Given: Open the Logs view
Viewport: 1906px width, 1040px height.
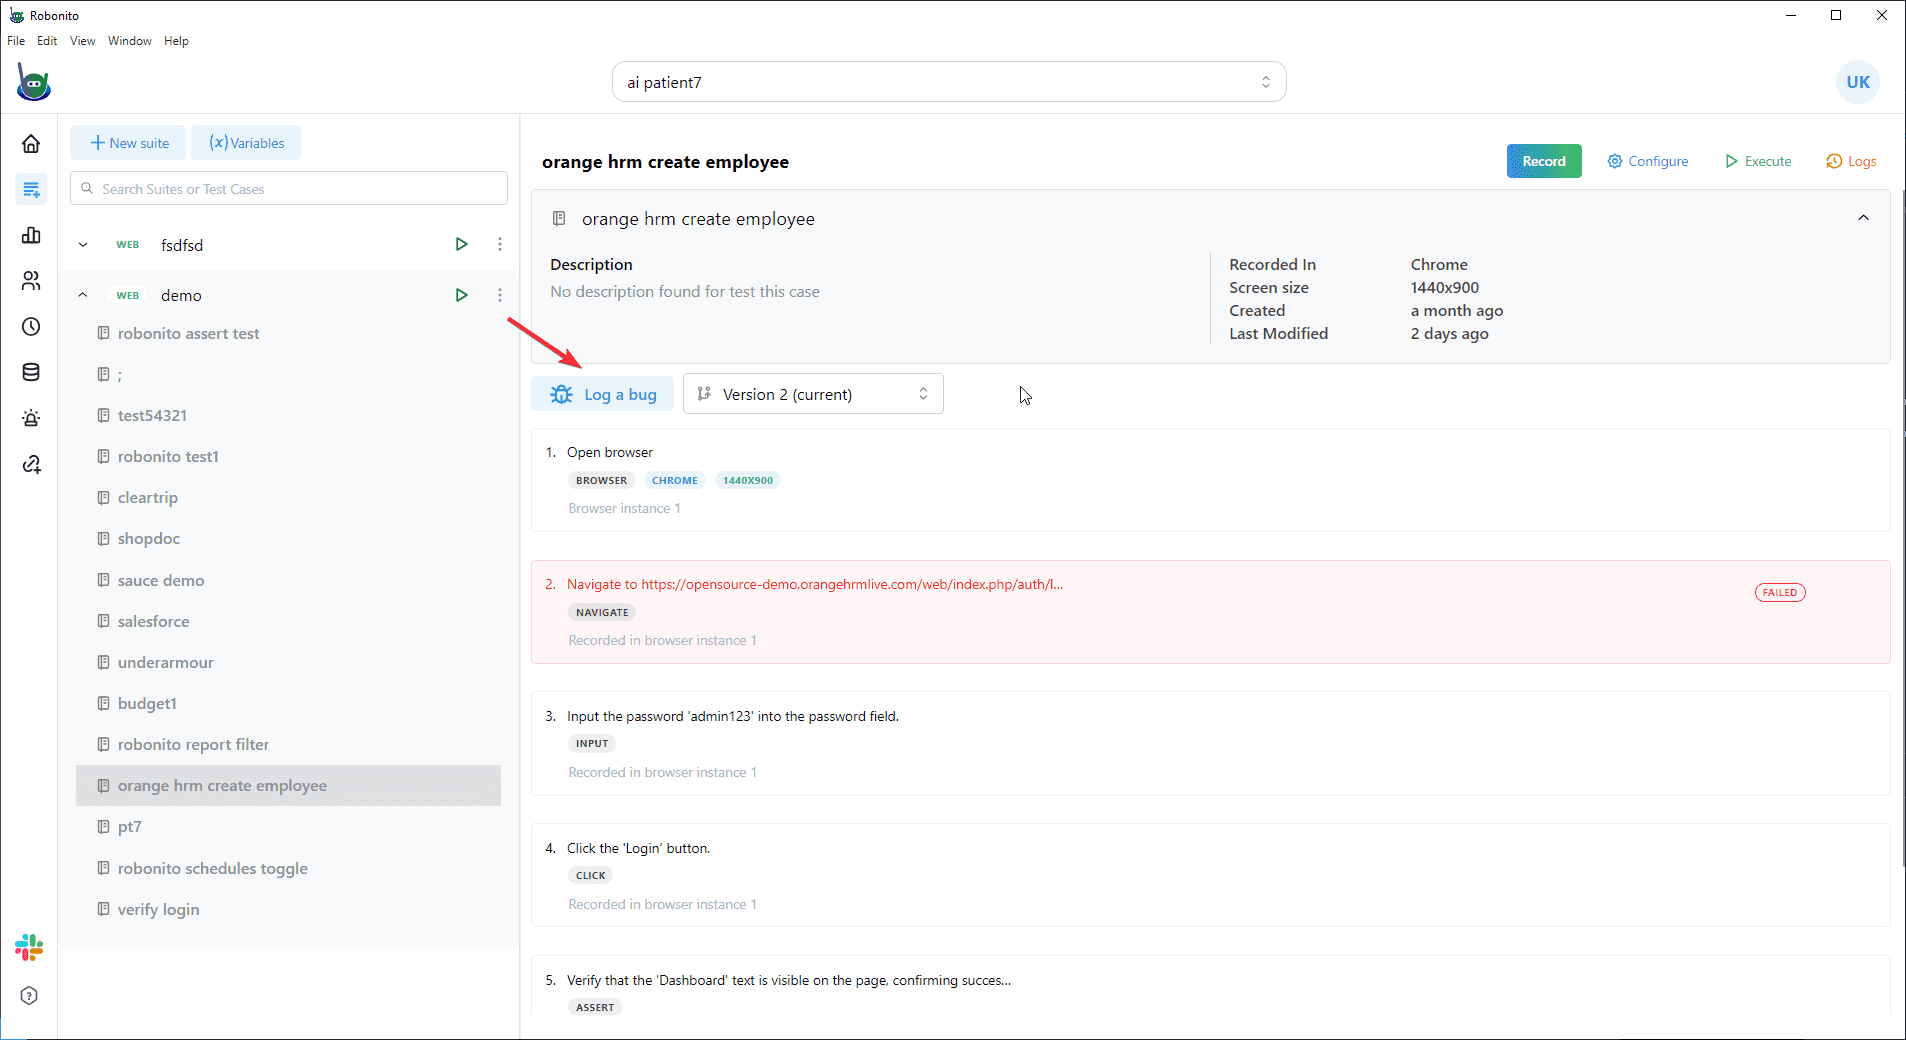Looking at the screenshot, I should [1851, 161].
